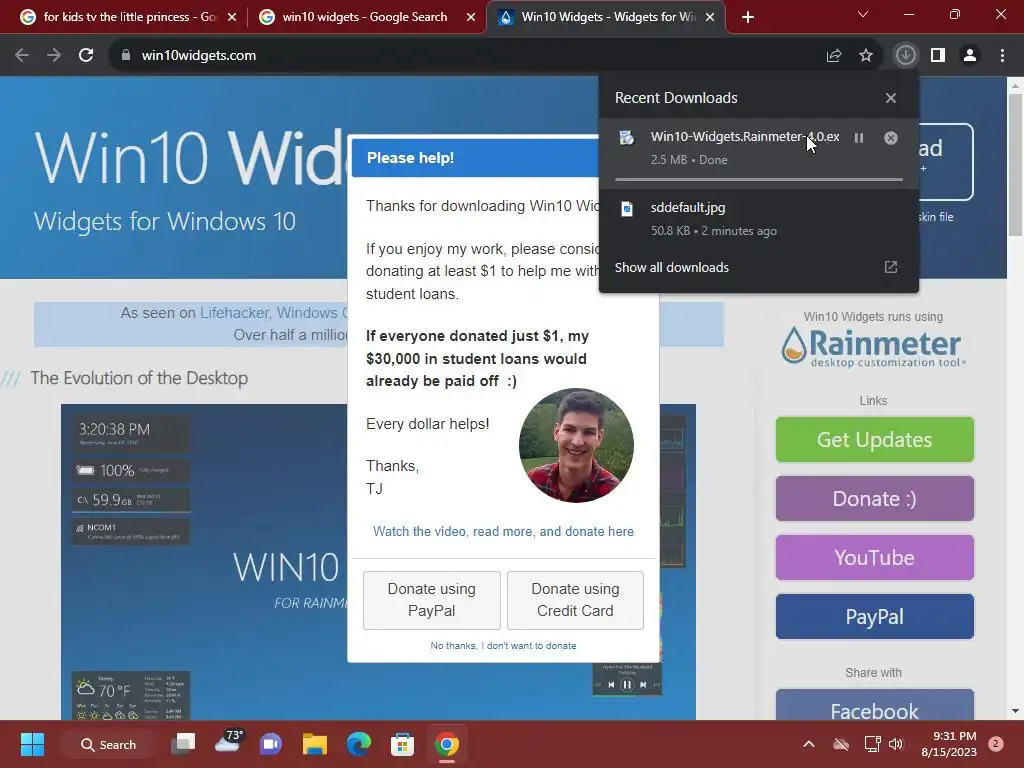Open the tab search dropdown
Viewport: 1024px width, 768px height.
(863, 14)
